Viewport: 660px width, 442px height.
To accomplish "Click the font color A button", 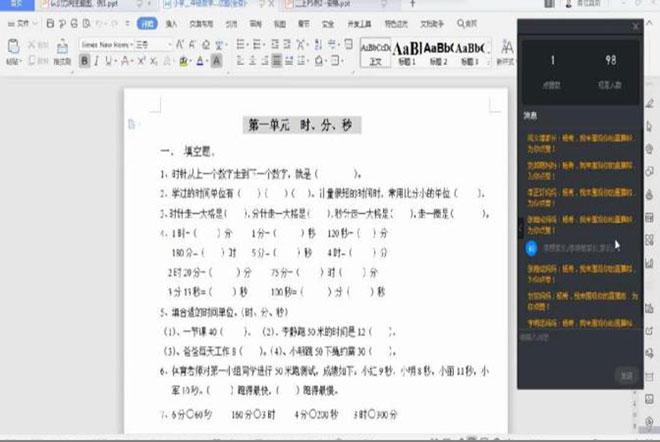I will point(200,61).
